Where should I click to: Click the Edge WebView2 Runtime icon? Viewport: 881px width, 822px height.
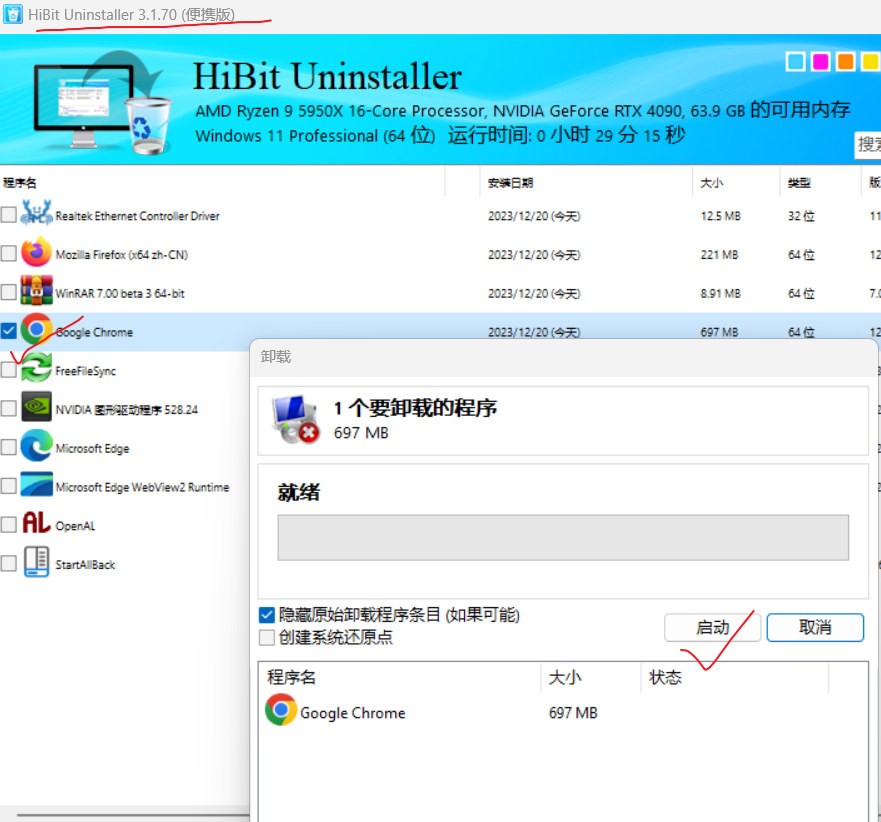[37, 484]
